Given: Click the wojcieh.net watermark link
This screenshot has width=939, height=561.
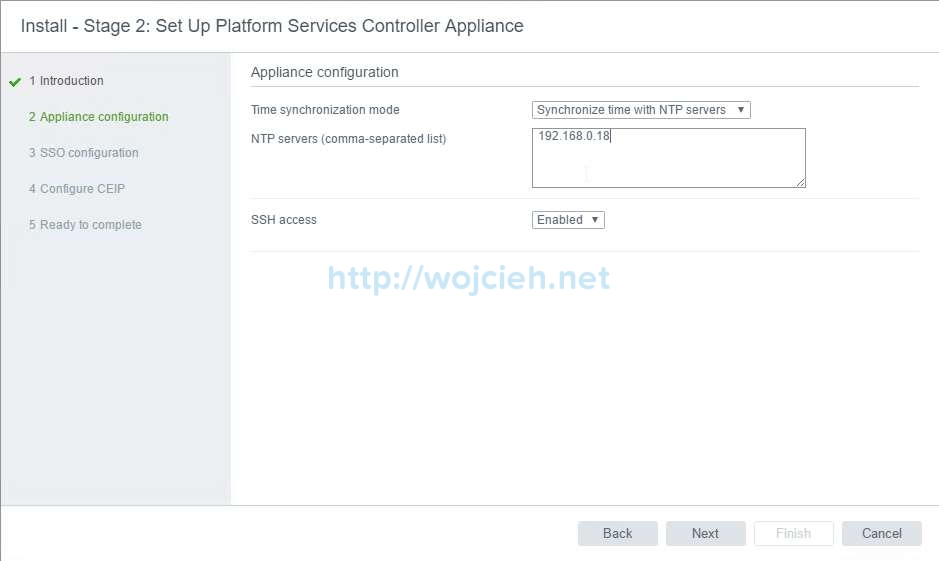Looking at the screenshot, I should point(468,278).
